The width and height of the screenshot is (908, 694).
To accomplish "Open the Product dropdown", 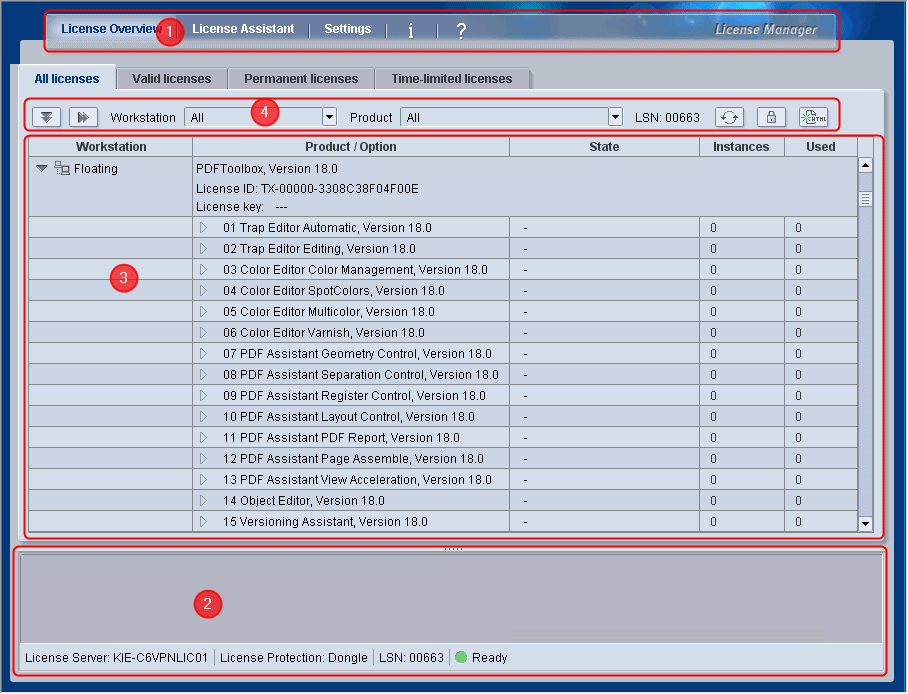I will pyautogui.click(x=615, y=118).
